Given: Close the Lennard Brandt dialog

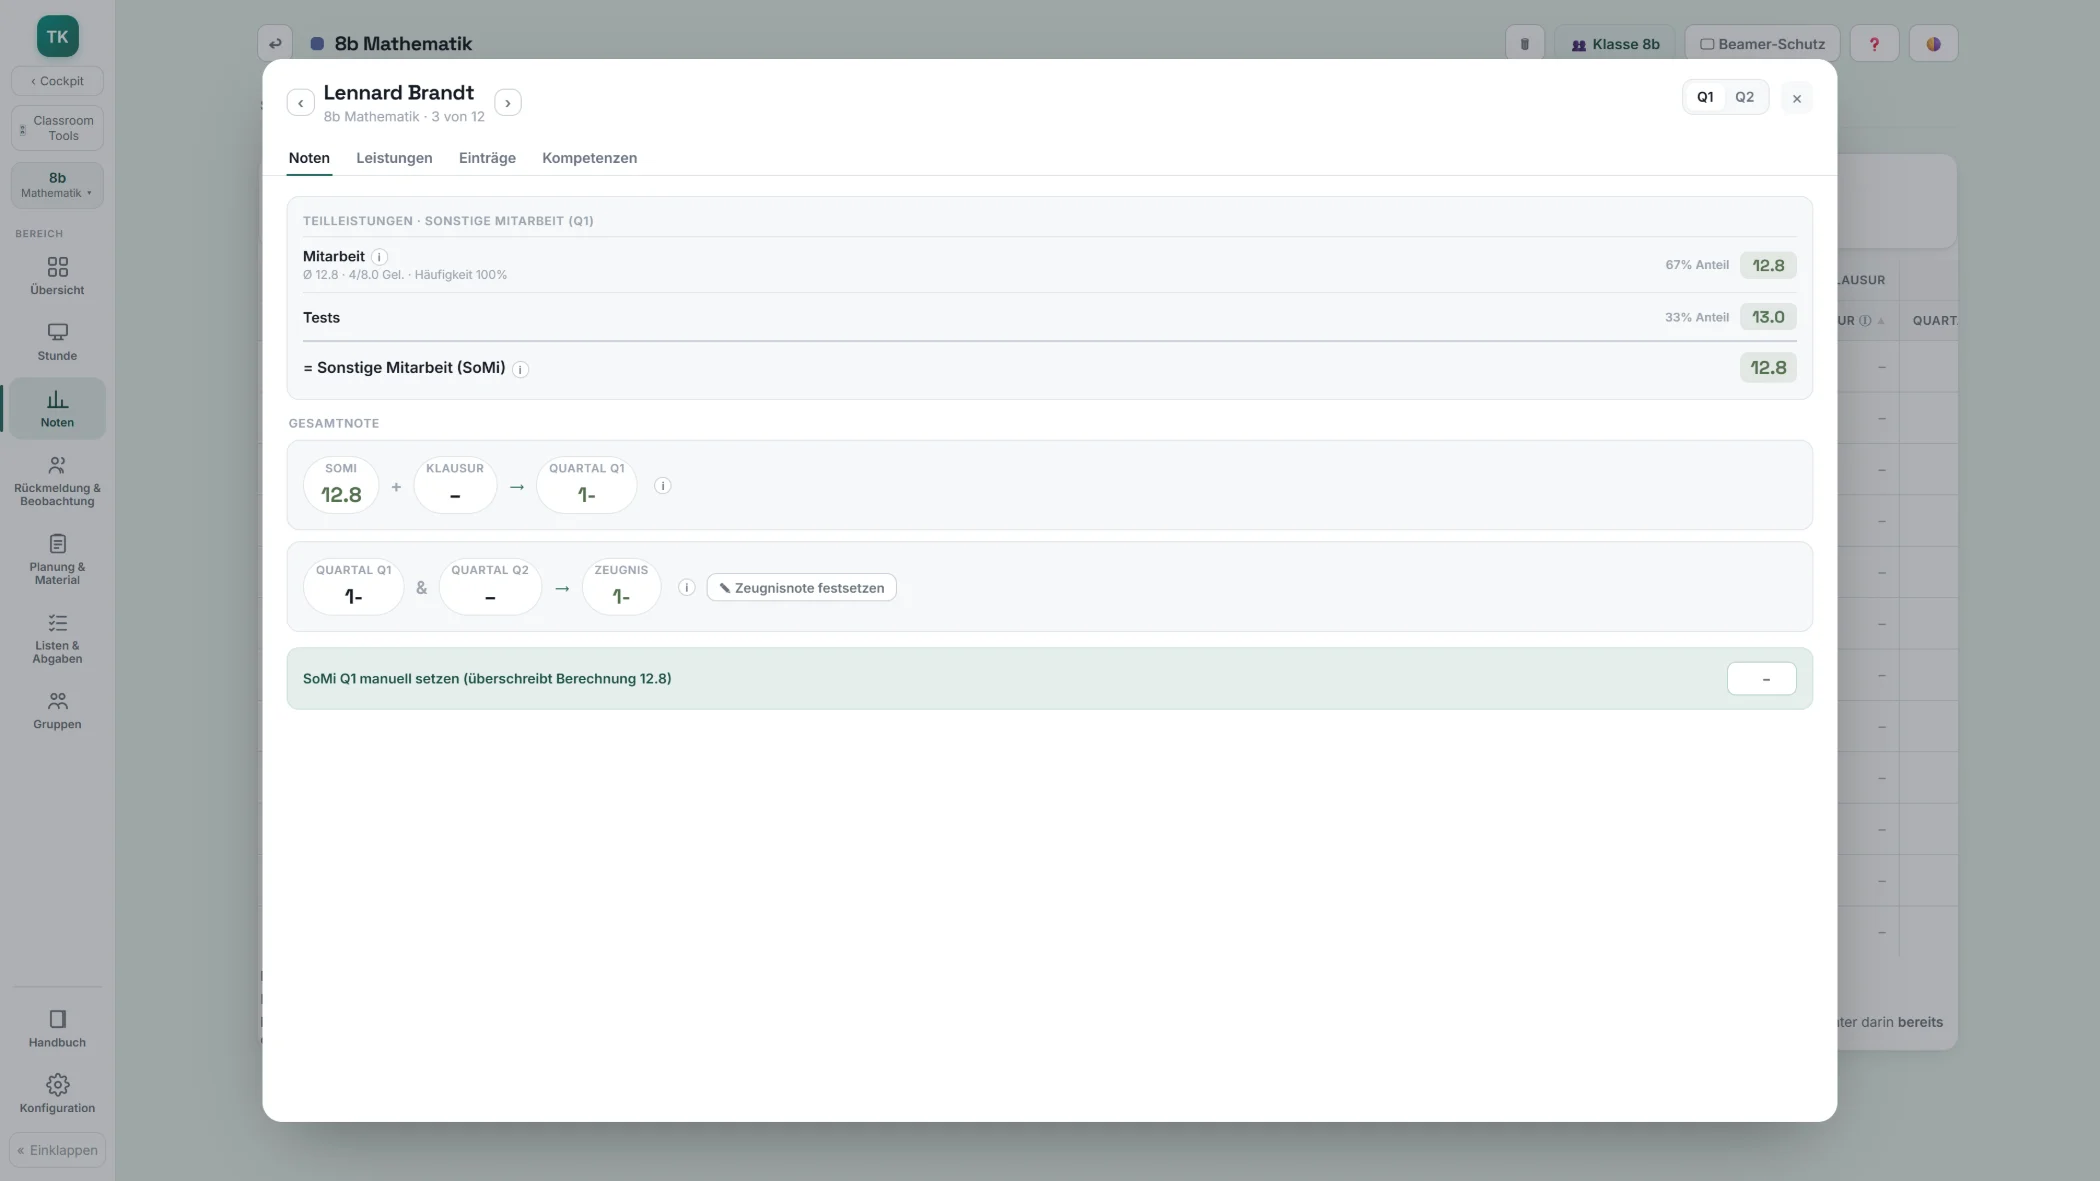Looking at the screenshot, I should click(x=1796, y=98).
